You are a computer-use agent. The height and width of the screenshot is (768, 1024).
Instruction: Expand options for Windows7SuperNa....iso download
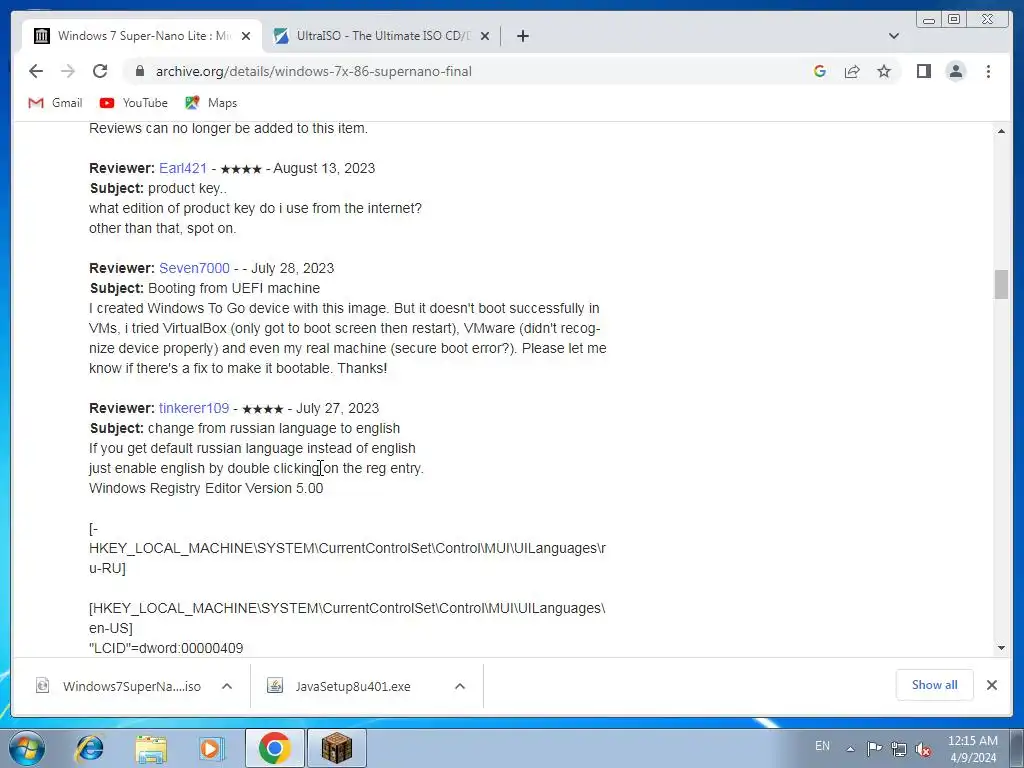pyautogui.click(x=227, y=686)
